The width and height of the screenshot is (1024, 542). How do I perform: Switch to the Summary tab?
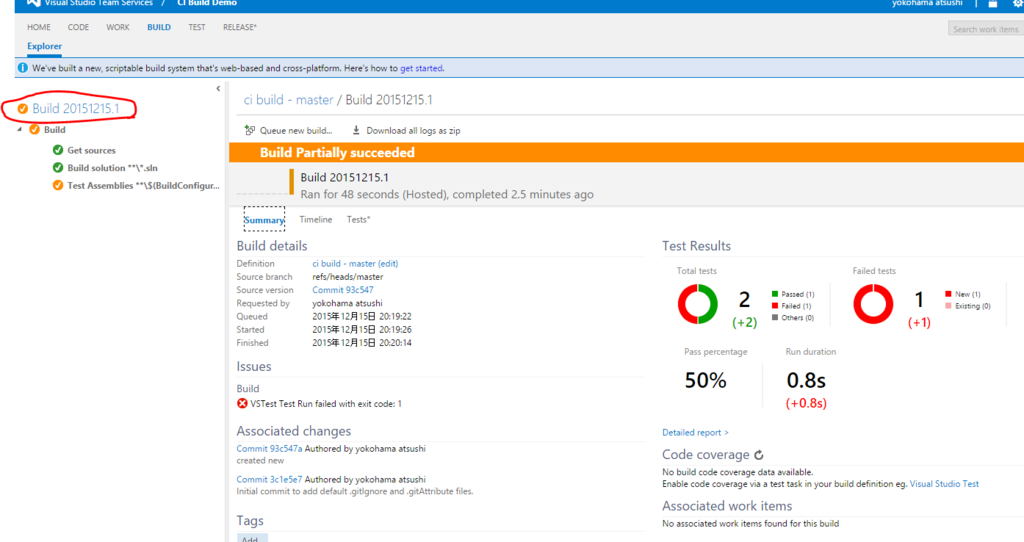click(x=264, y=220)
